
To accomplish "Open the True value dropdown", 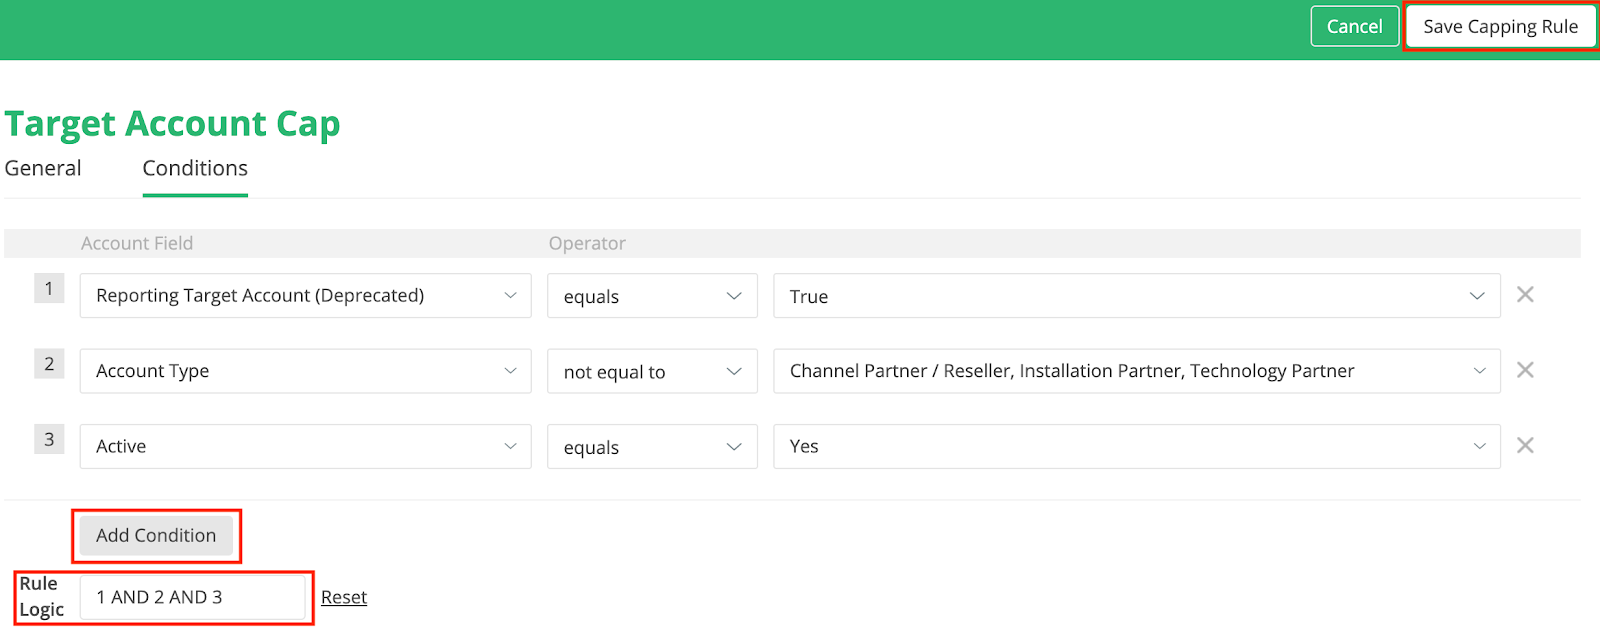I will point(1136,296).
